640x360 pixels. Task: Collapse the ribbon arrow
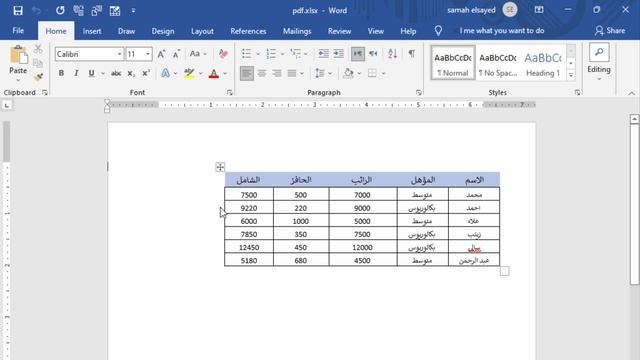coord(631,93)
